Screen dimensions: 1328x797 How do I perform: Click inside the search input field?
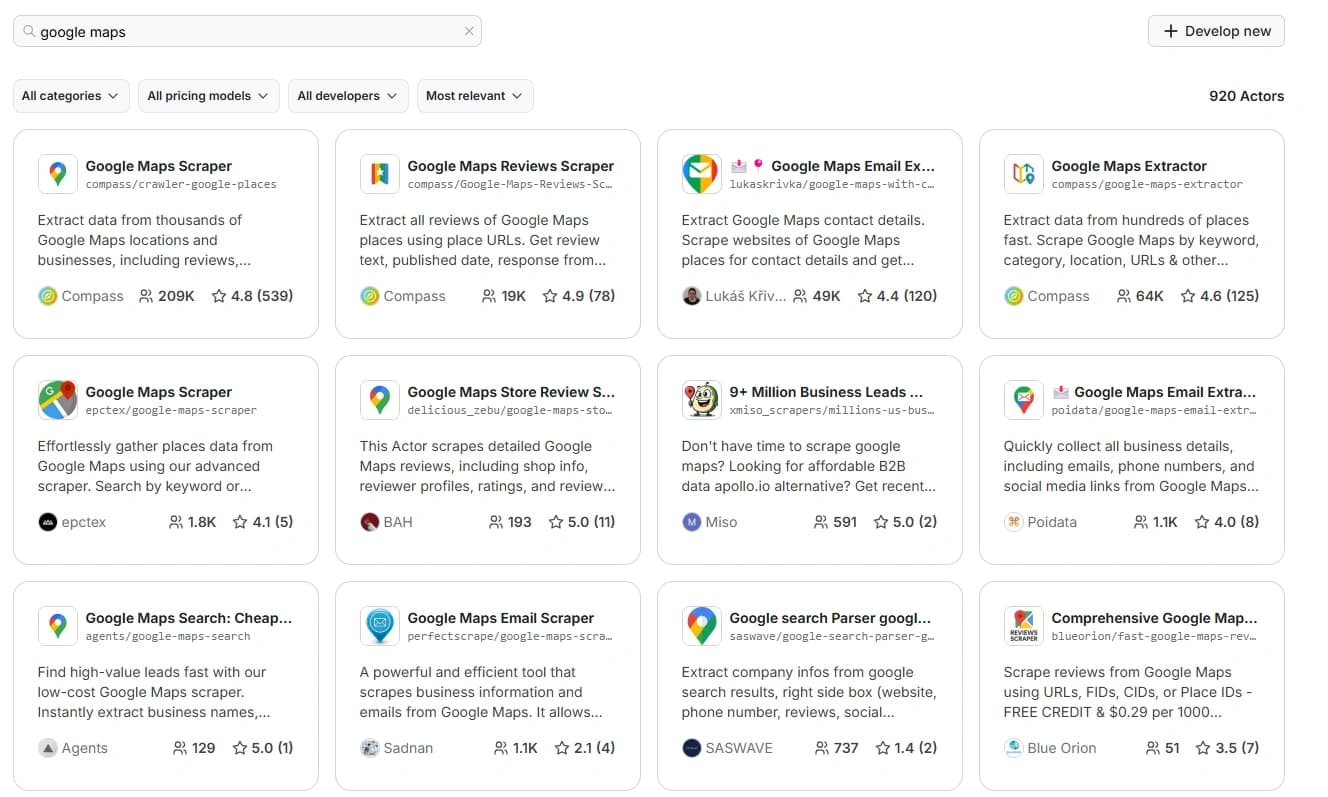(250, 31)
